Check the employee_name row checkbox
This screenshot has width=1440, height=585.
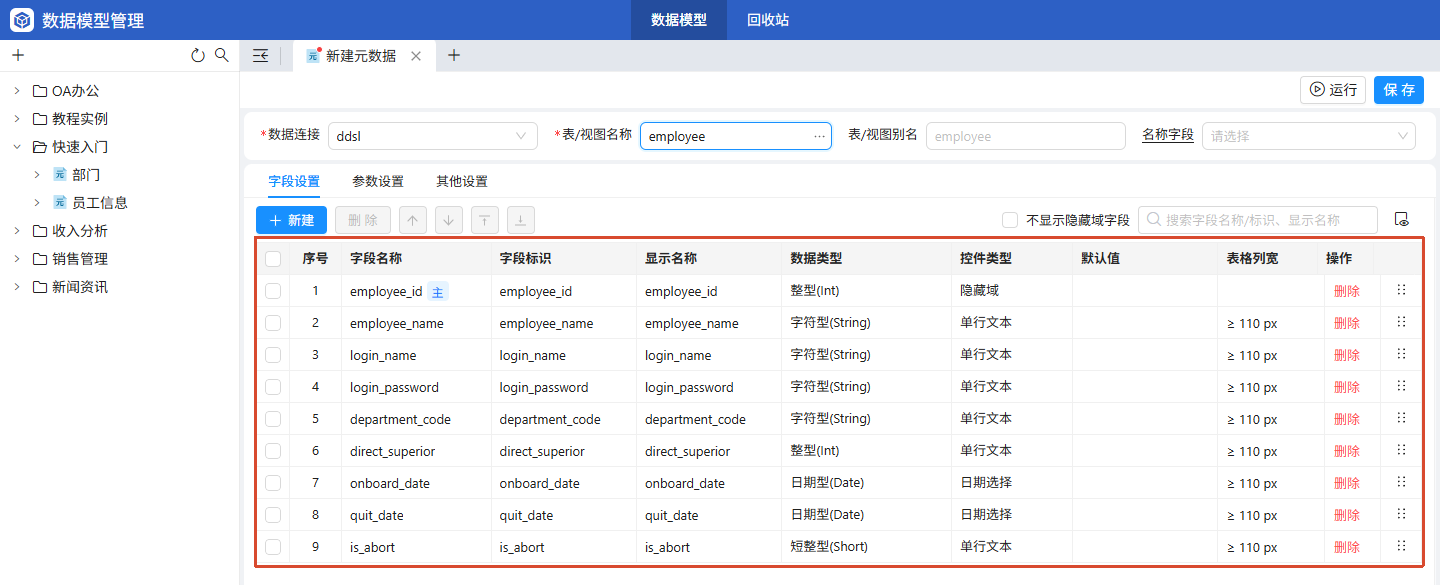tap(273, 323)
